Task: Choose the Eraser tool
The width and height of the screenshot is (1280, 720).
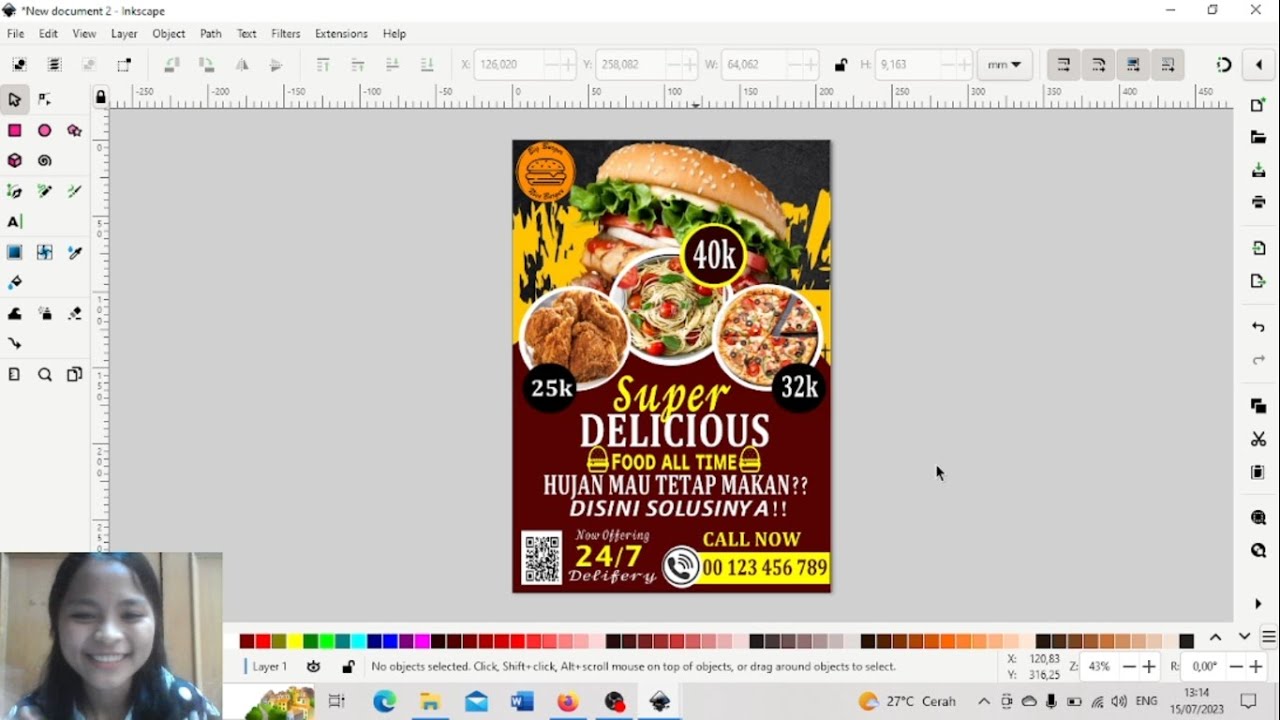Action: coord(74,313)
